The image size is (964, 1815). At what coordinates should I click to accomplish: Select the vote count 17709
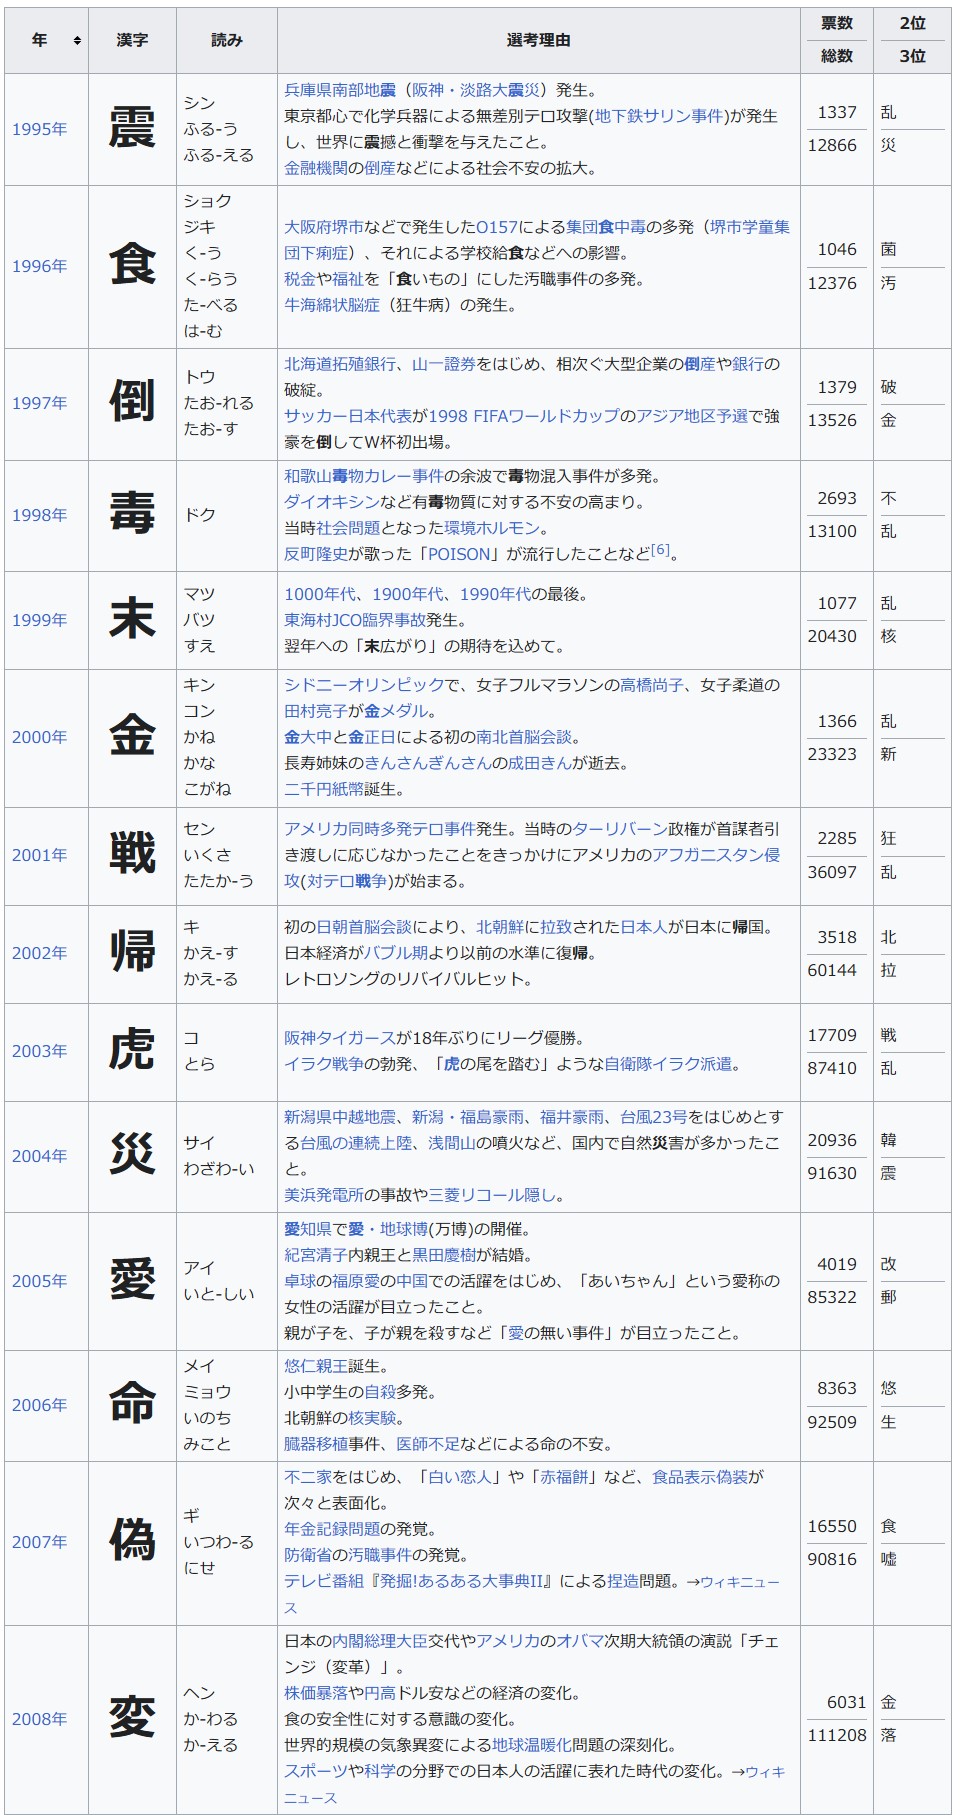(x=832, y=1035)
